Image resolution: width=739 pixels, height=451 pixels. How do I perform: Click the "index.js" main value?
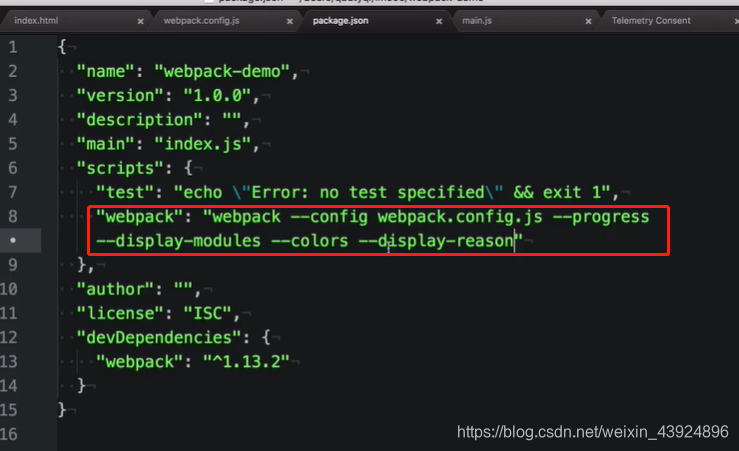[x=203, y=144]
